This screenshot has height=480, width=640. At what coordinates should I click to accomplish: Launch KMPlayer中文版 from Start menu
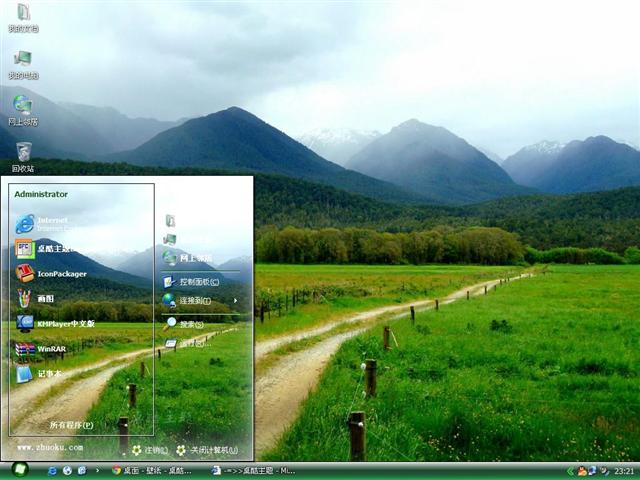coord(56,324)
